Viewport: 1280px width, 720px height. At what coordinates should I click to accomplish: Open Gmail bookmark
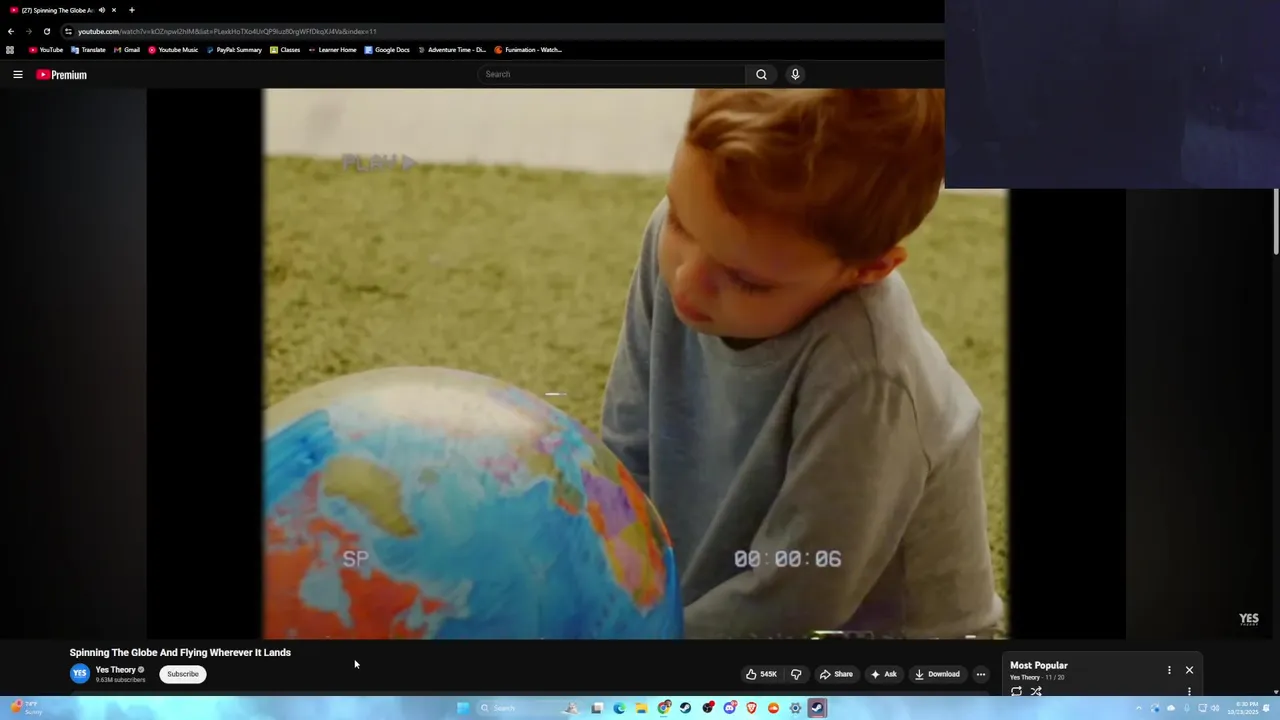point(127,50)
